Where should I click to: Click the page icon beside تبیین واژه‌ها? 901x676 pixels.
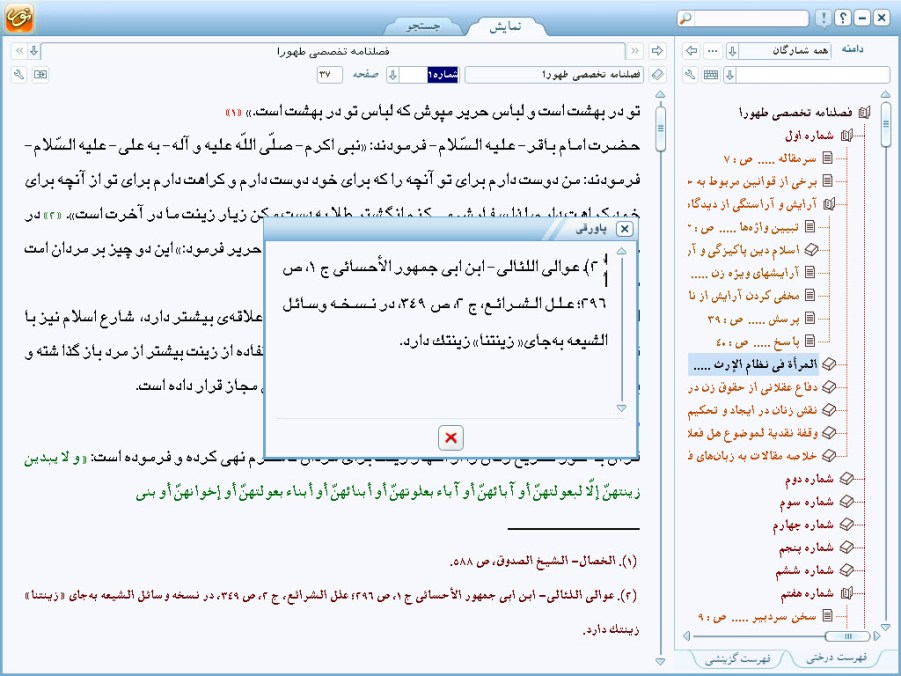(x=810, y=226)
